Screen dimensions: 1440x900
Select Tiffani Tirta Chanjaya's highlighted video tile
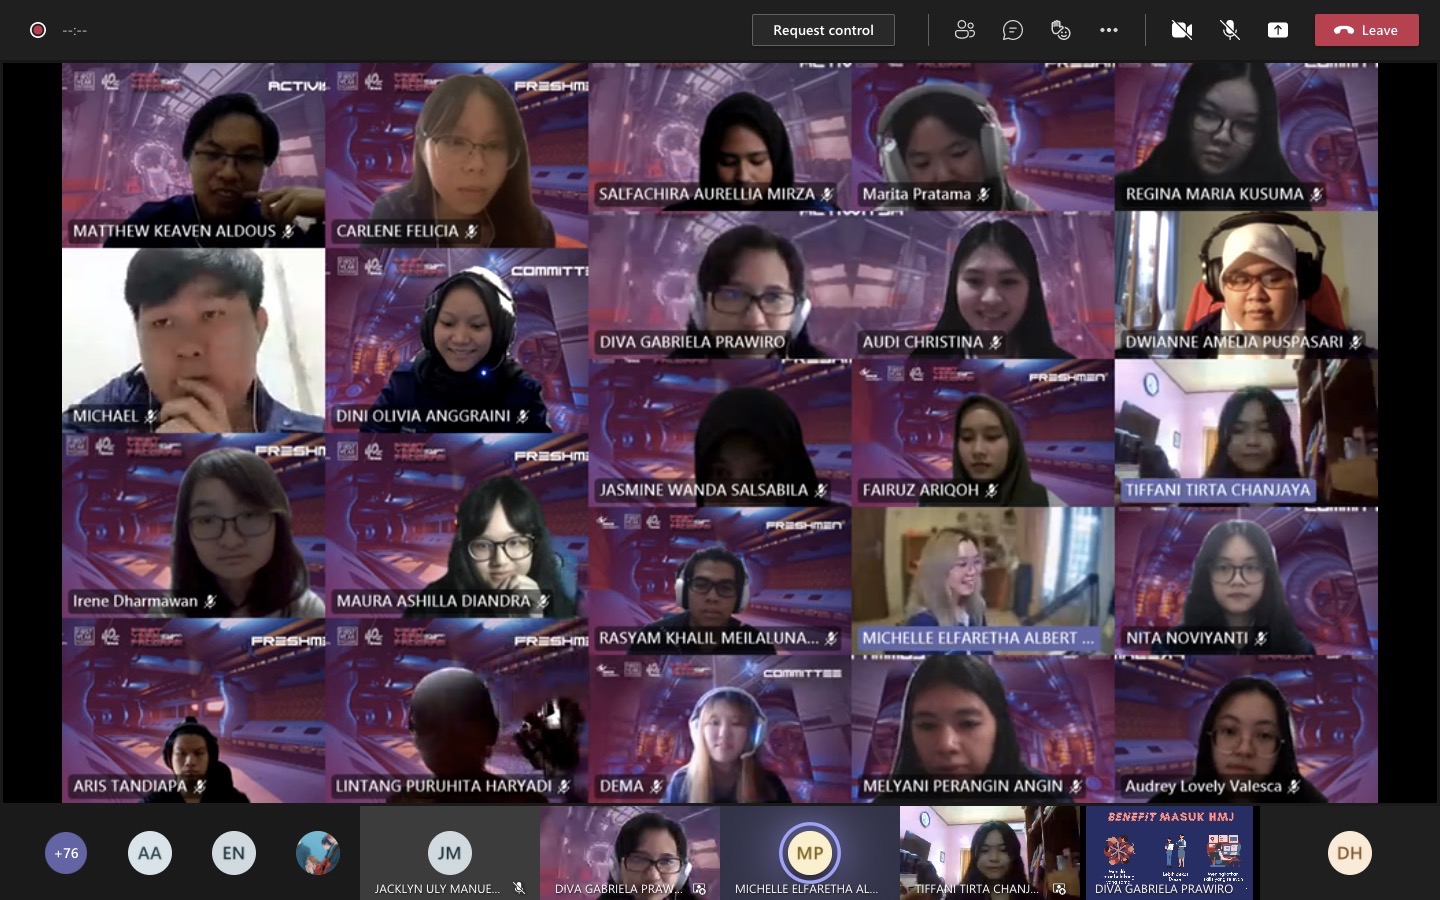1246,433
